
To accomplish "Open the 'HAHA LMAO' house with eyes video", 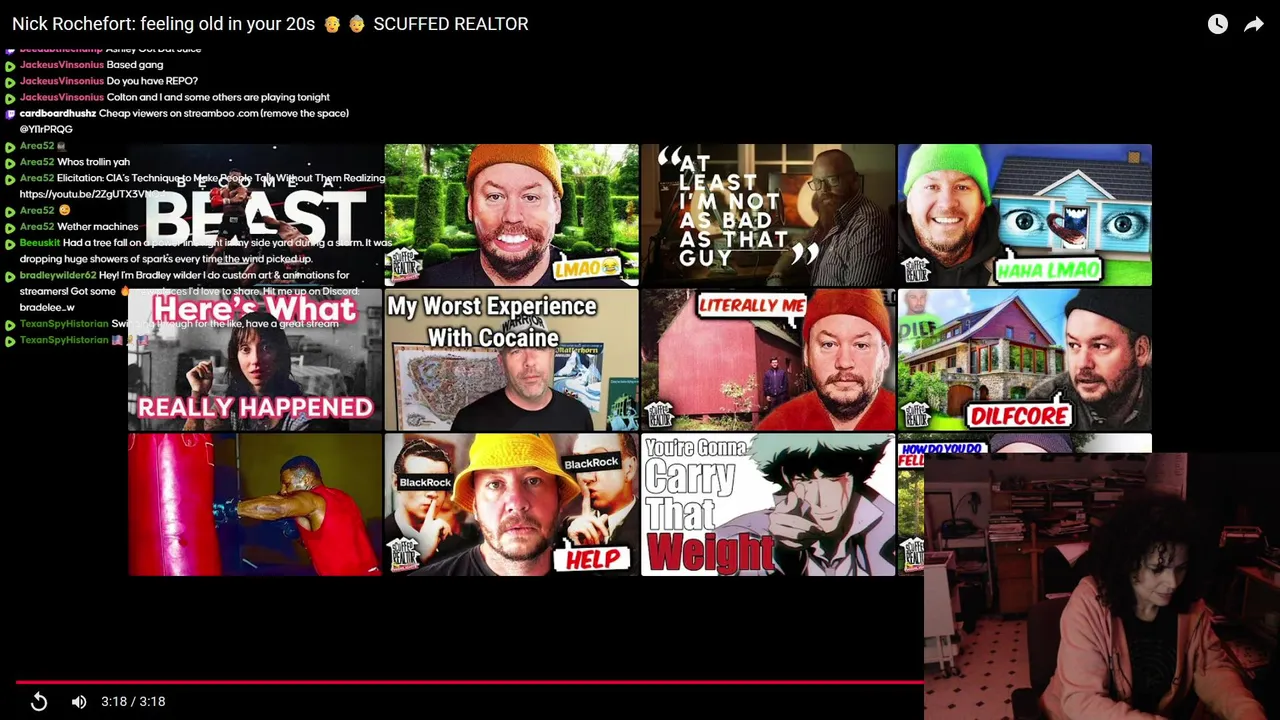I will pos(1025,215).
